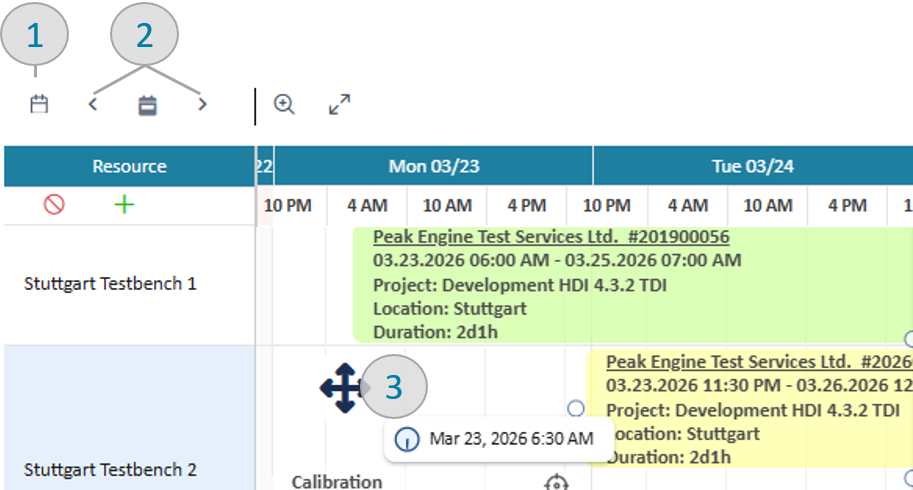Zoom in with the magnifier plus icon
This screenshot has height=490, width=913.
point(284,105)
